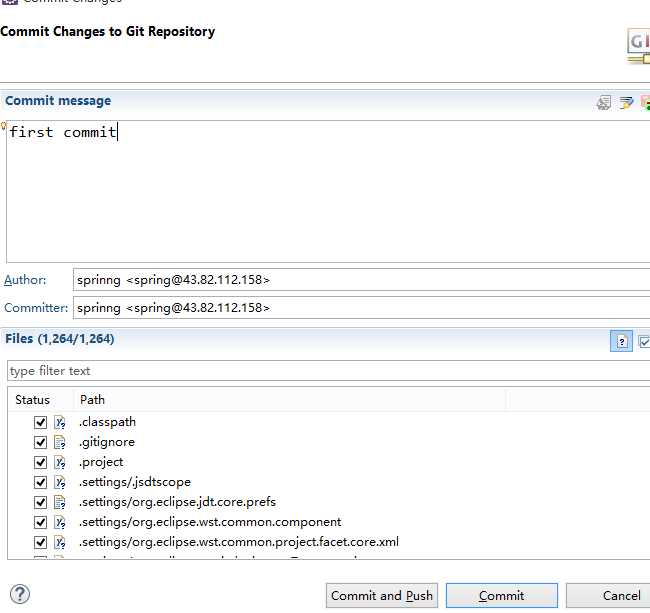Click the org.eclipse.wst.common.component file icon
Image resolution: width=650 pixels, height=613 pixels.
point(60,522)
